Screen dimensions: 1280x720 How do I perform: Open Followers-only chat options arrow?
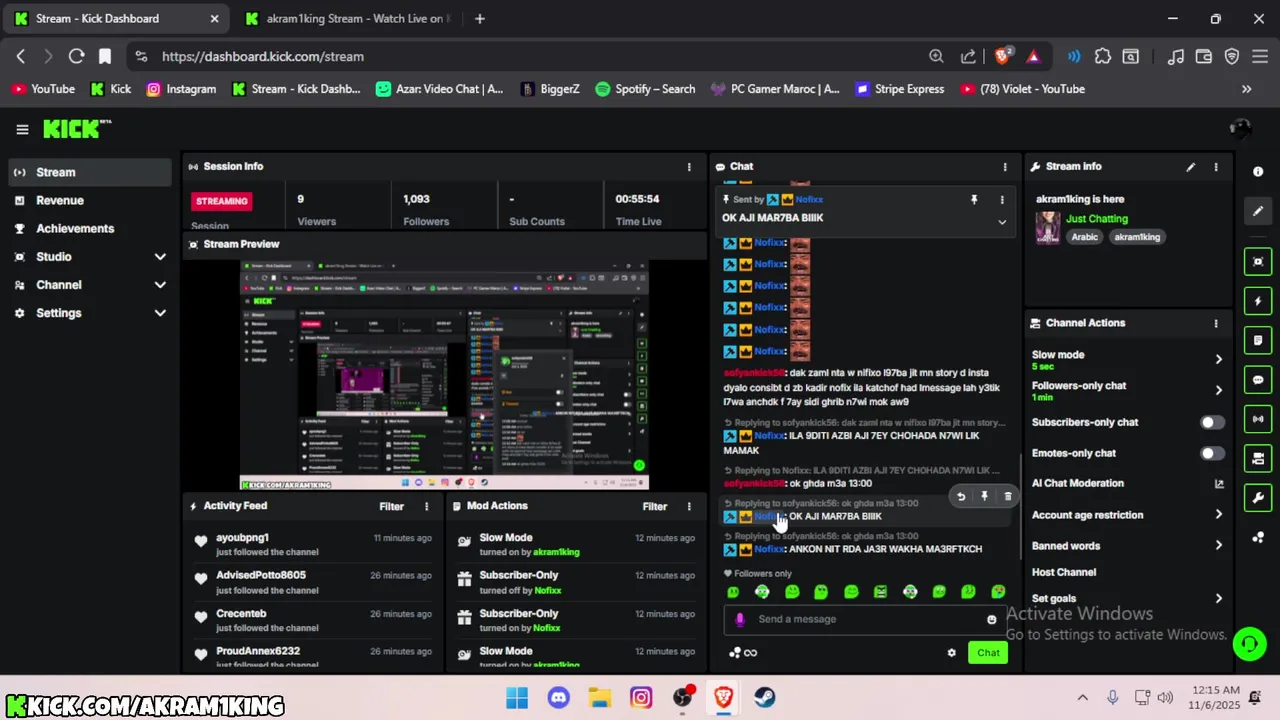[x=1218, y=390]
